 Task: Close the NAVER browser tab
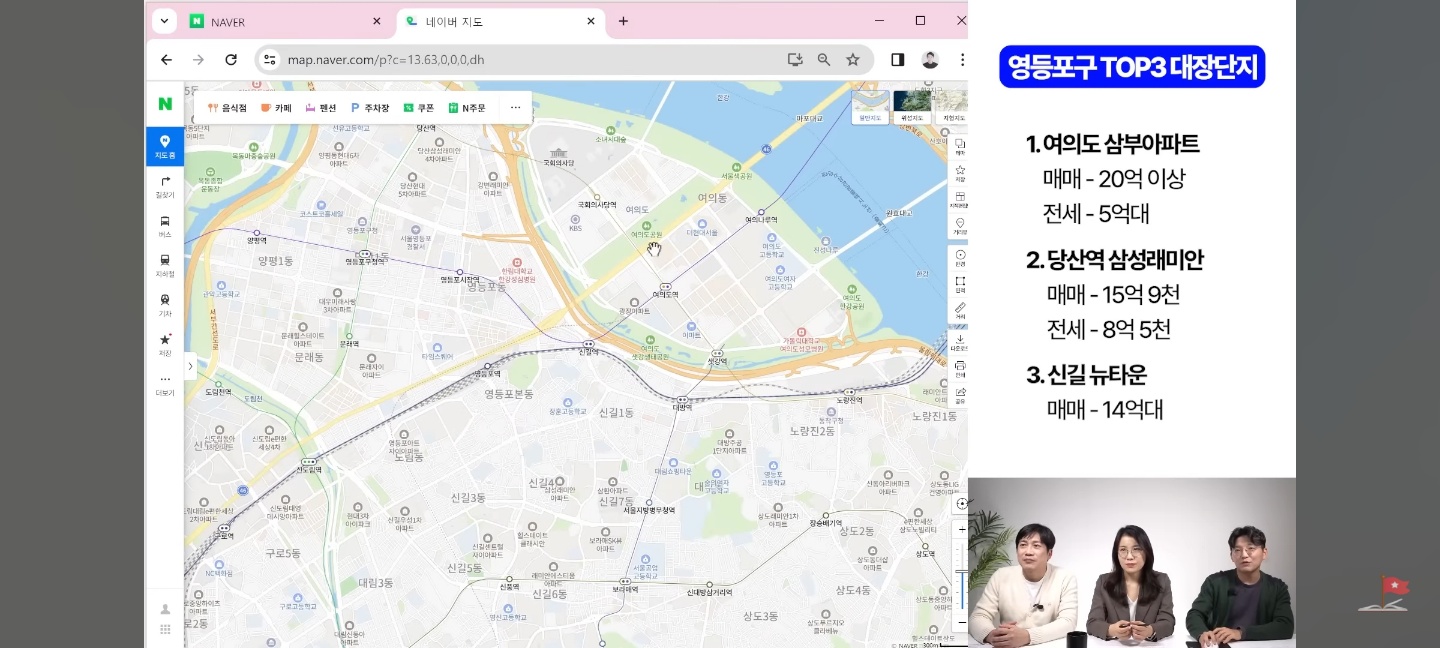[x=376, y=21]
